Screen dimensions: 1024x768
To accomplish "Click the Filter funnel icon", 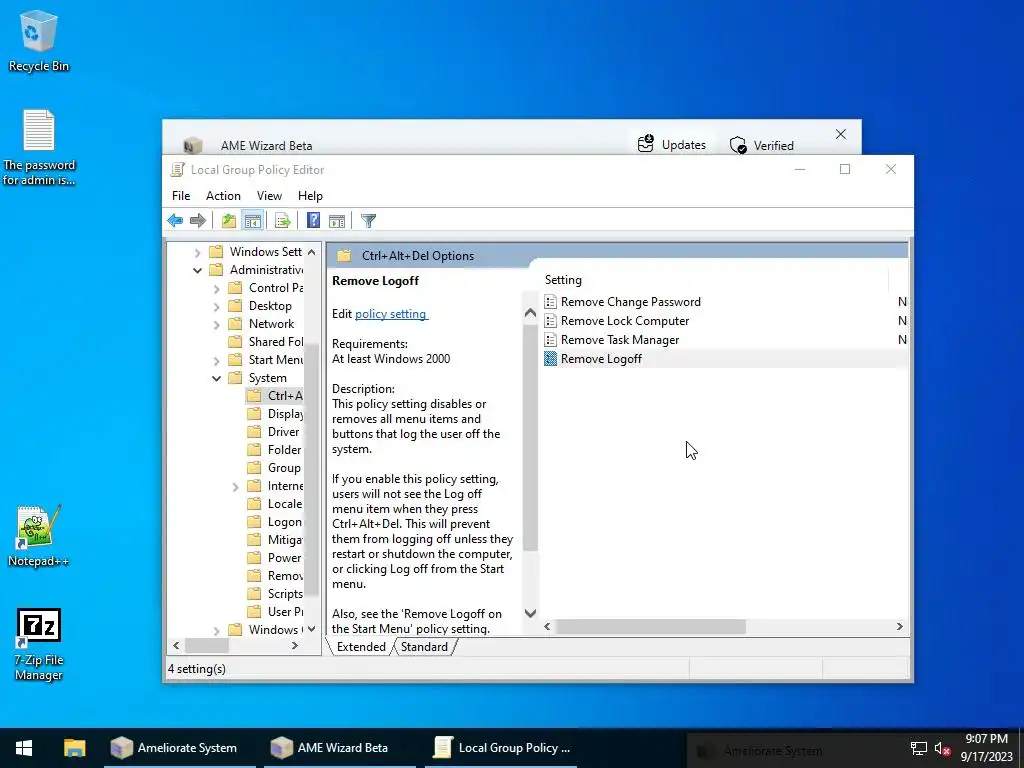I will tap(368, 221).
